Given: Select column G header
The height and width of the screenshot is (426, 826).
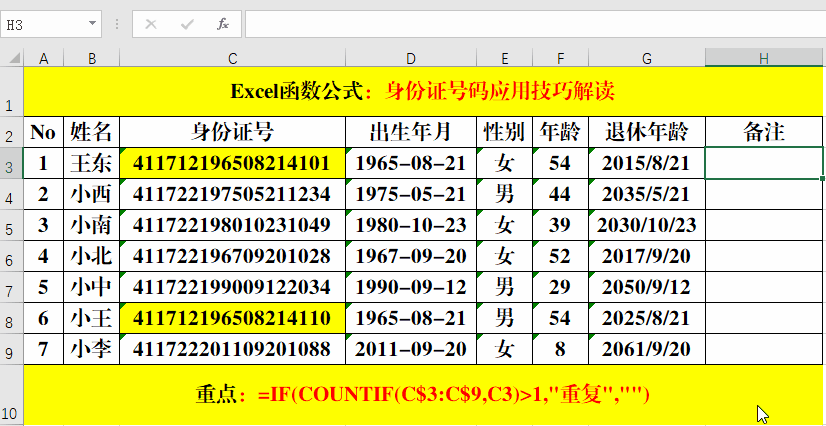Looking at the screenshot, I should tap(647, 58).
